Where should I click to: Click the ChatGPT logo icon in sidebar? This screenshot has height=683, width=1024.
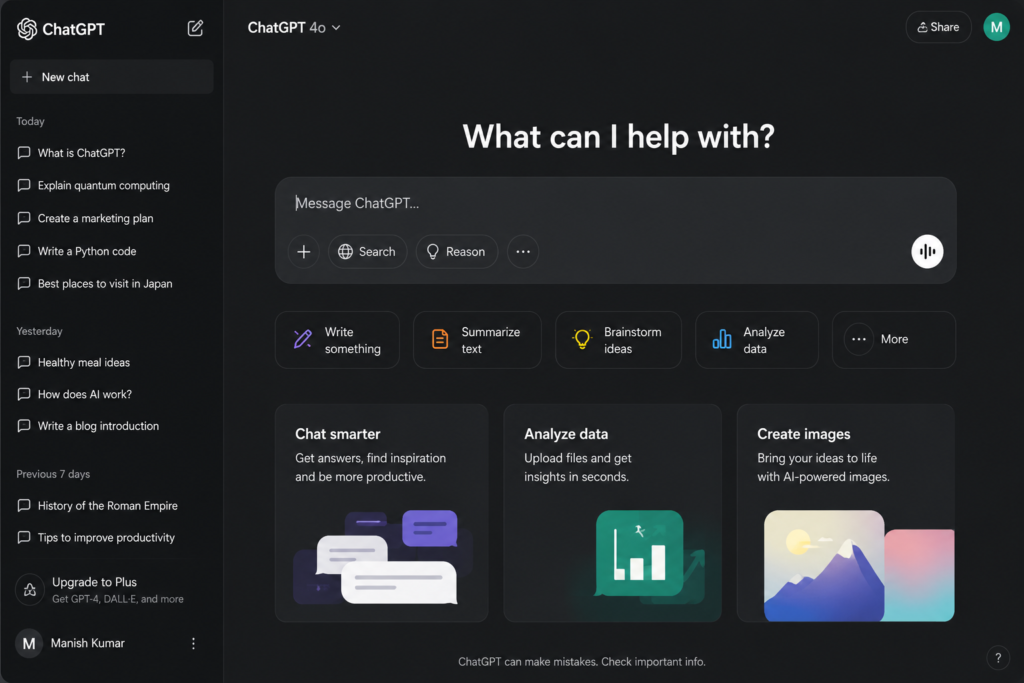(27, 29)
